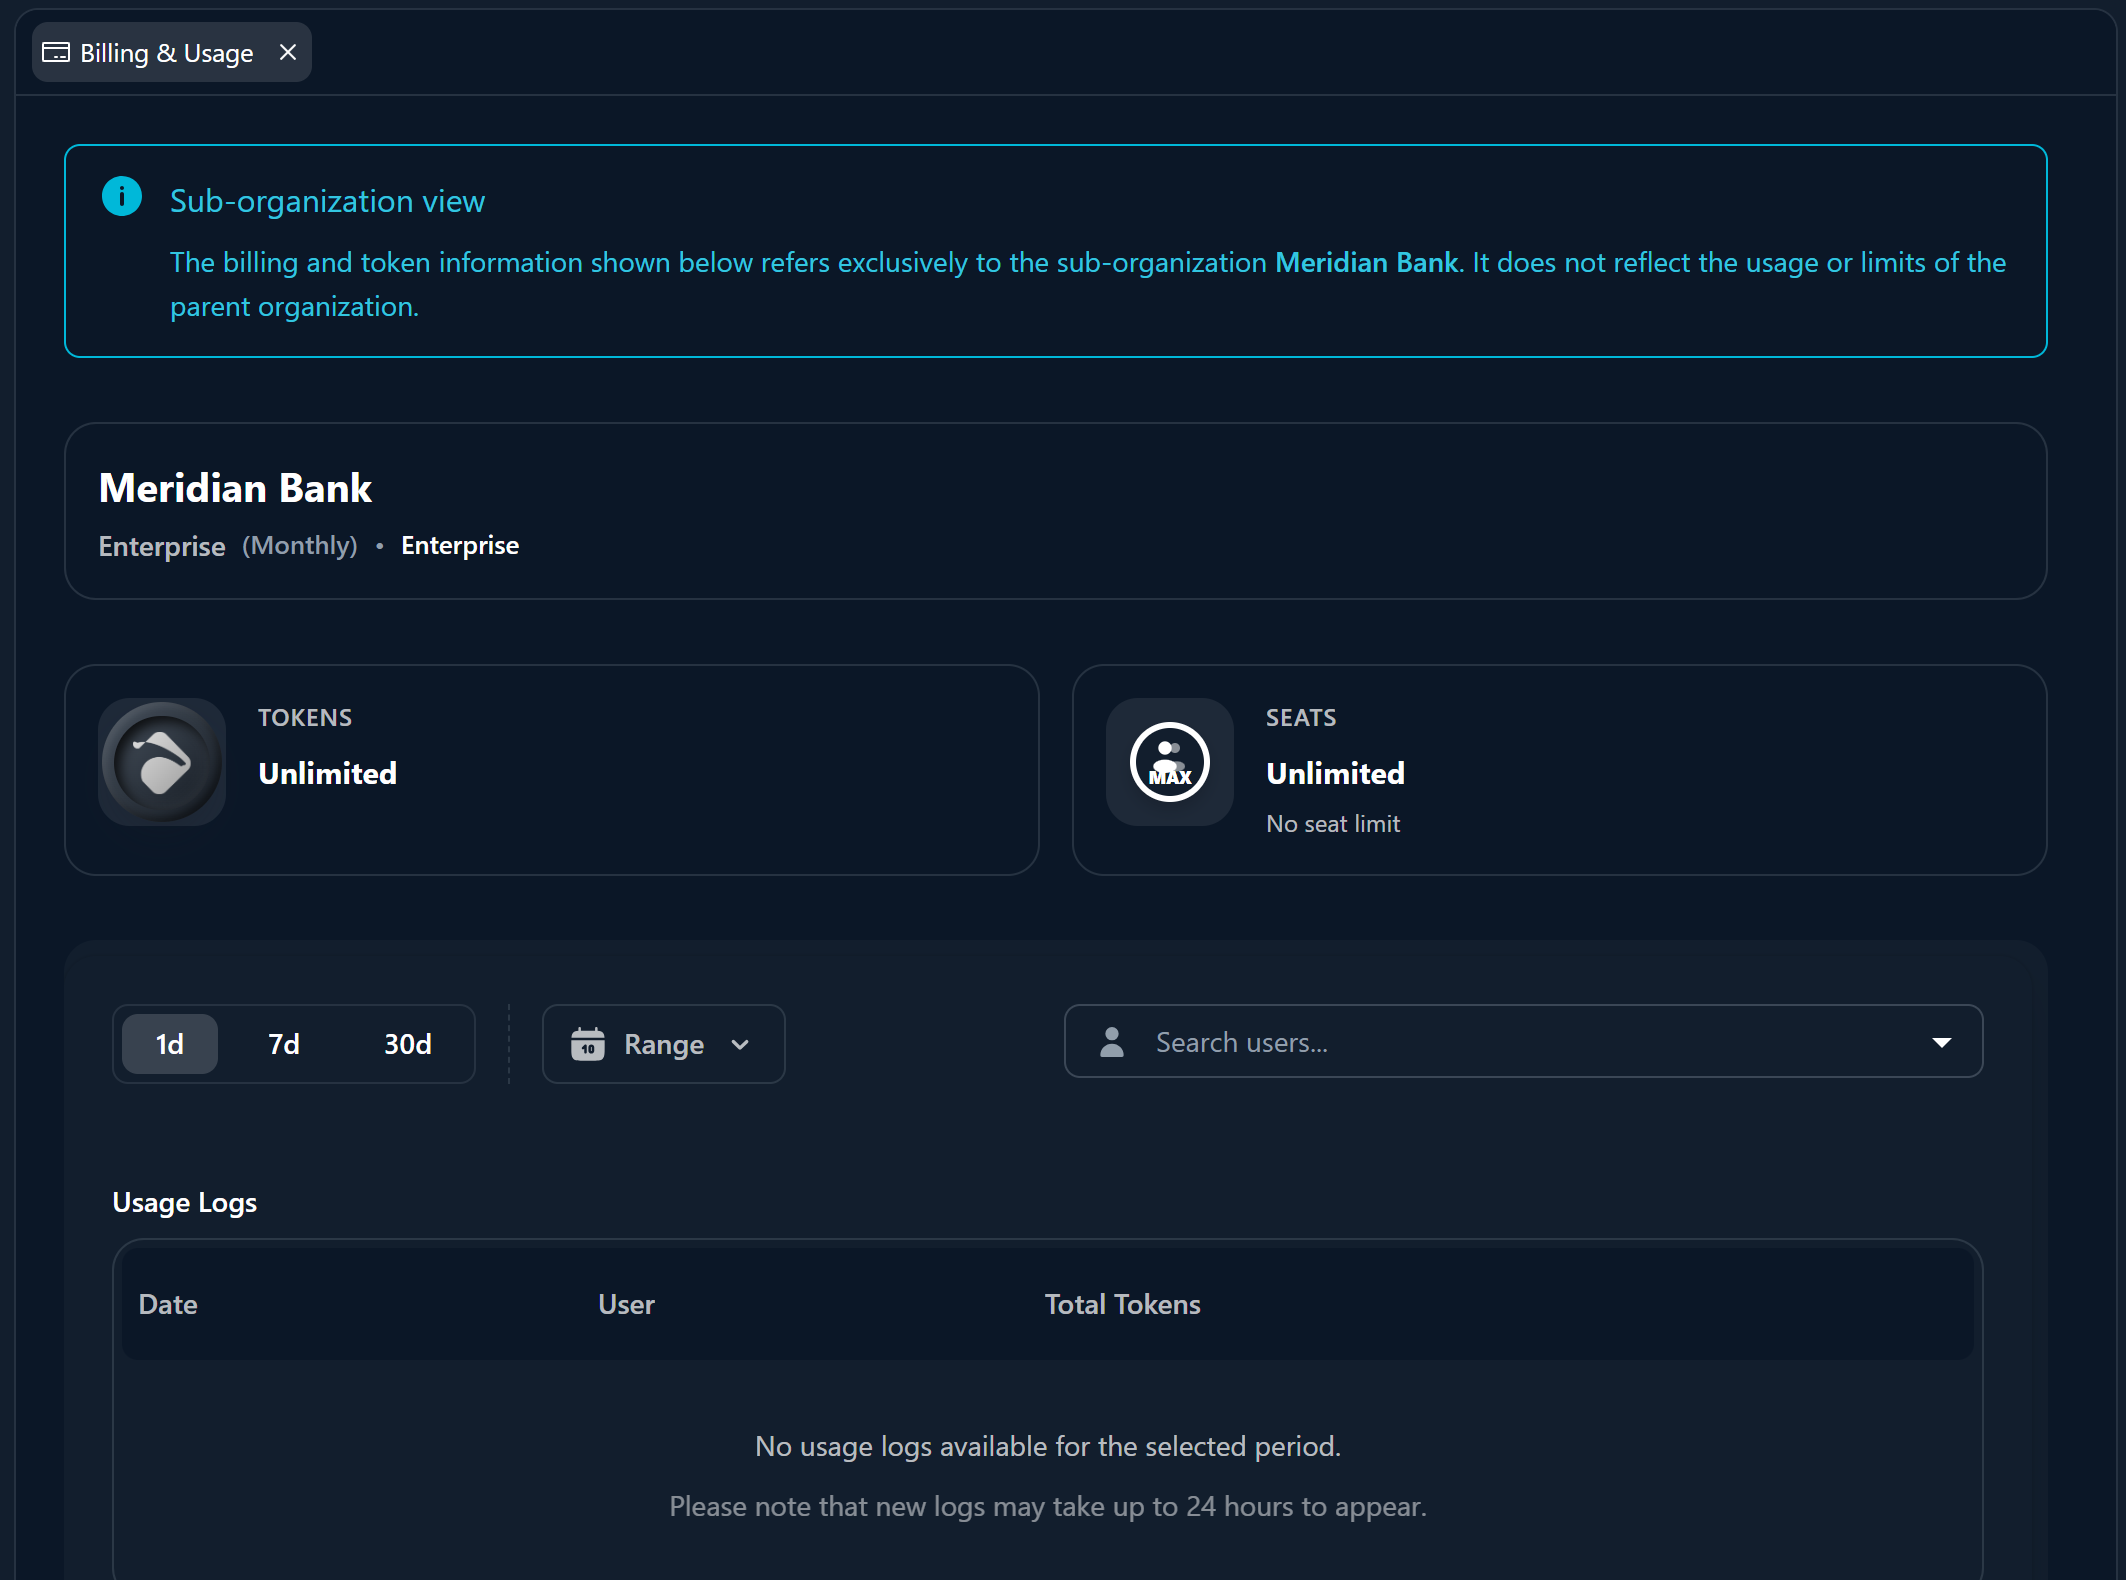This screenshot has width=2126, height=1580.
Task: Click the SEATS card label
Action: [x=1301, y=717]
